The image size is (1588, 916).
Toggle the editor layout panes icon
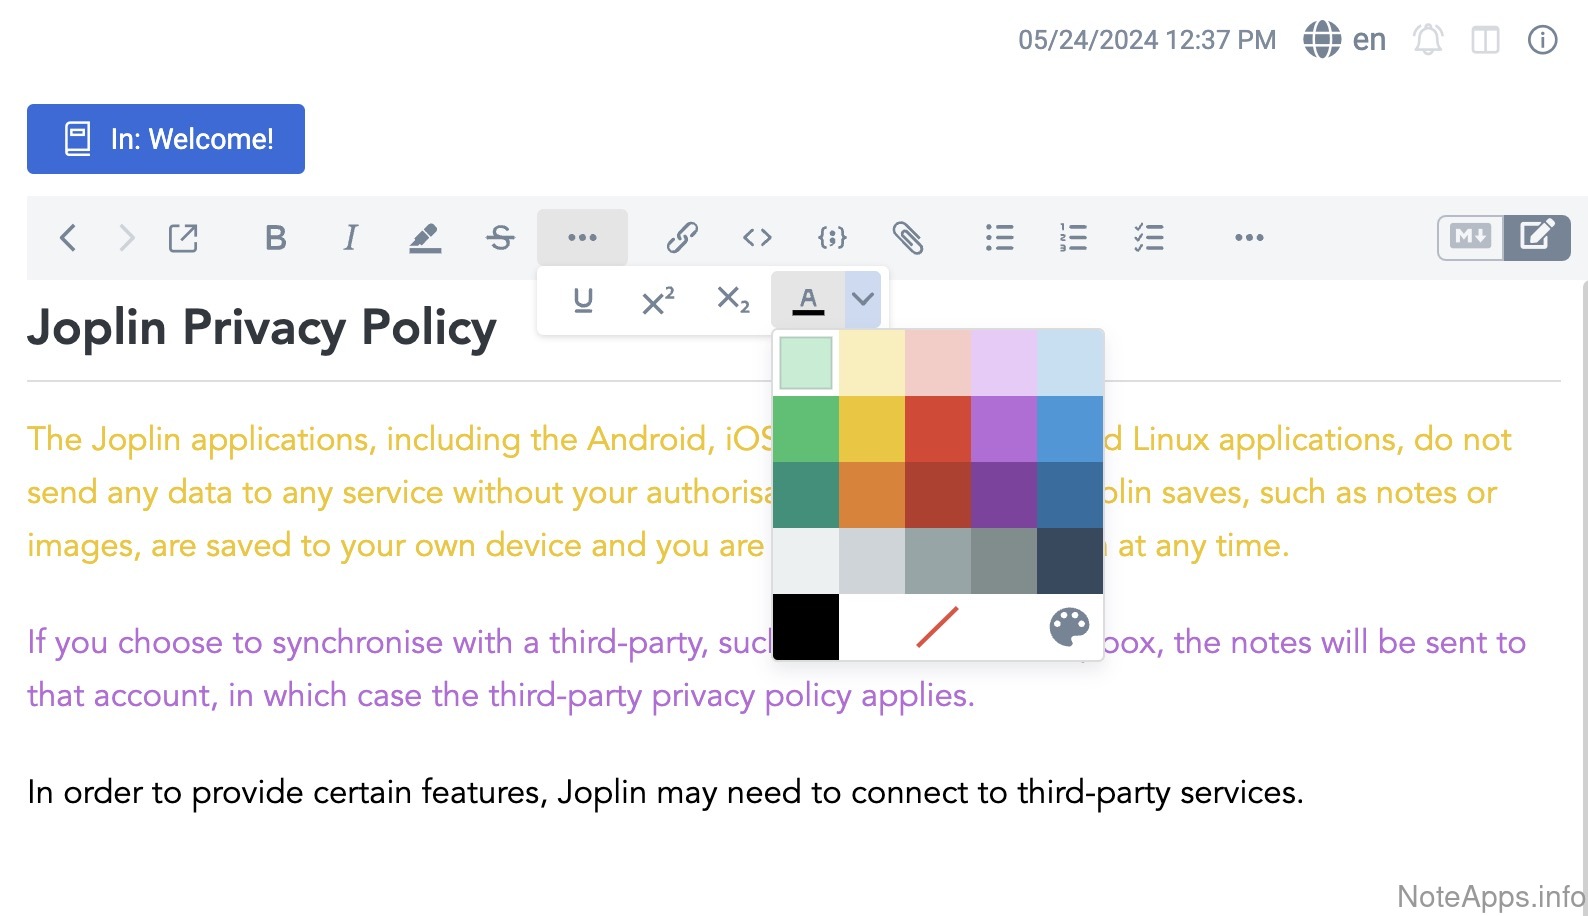click(1485, 40)
